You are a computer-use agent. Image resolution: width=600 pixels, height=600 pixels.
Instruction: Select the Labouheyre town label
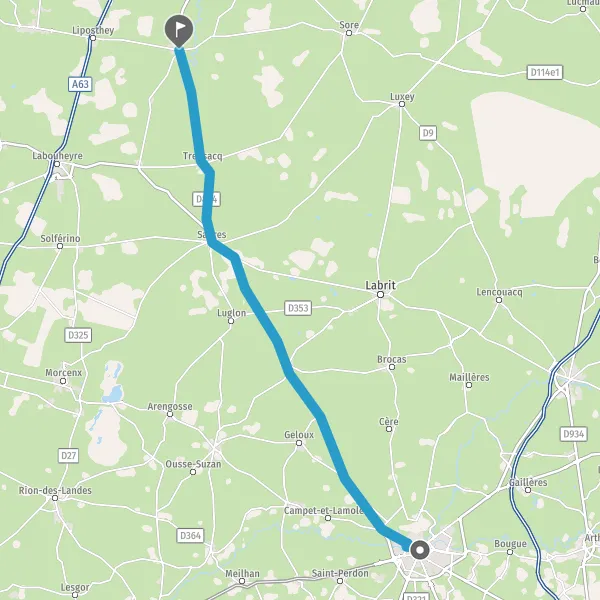(x=57, y=156)
